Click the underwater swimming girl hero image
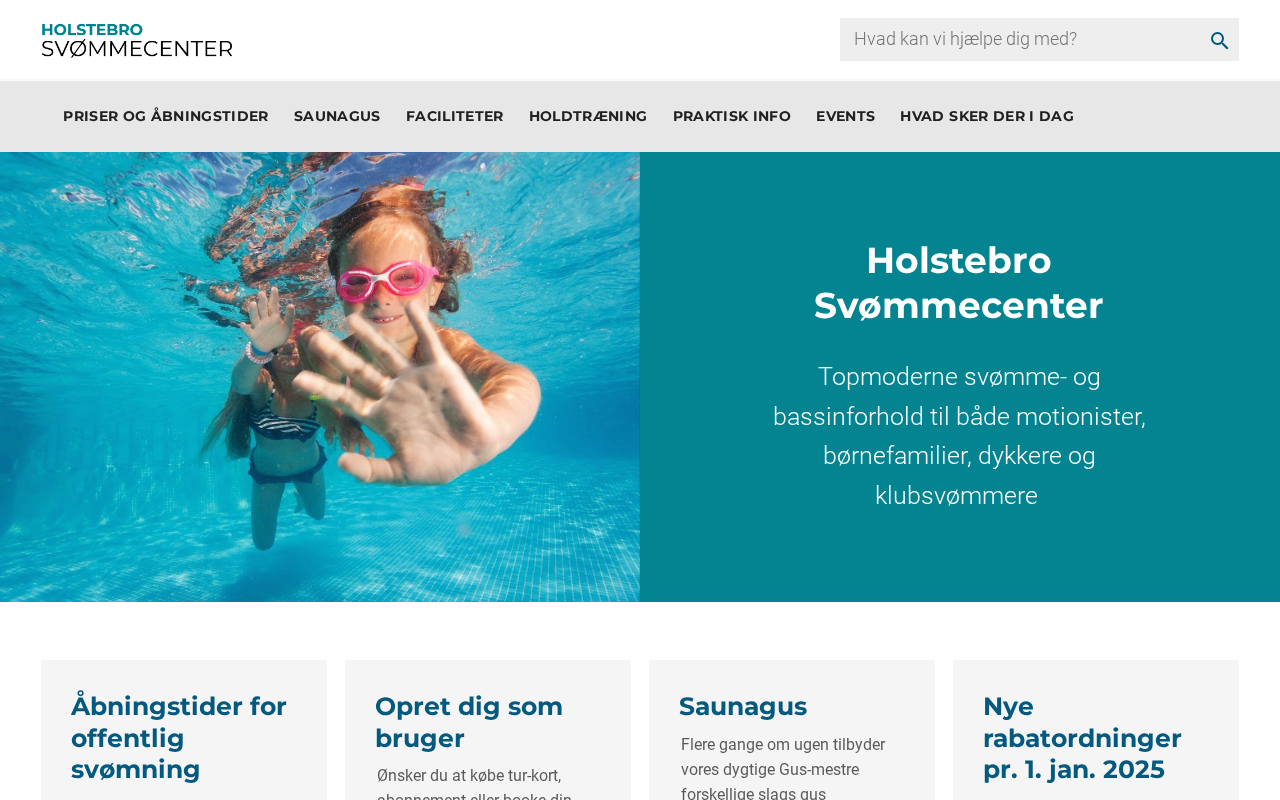This screenshot has width=1280, height=800. click(x=320, y=377)
